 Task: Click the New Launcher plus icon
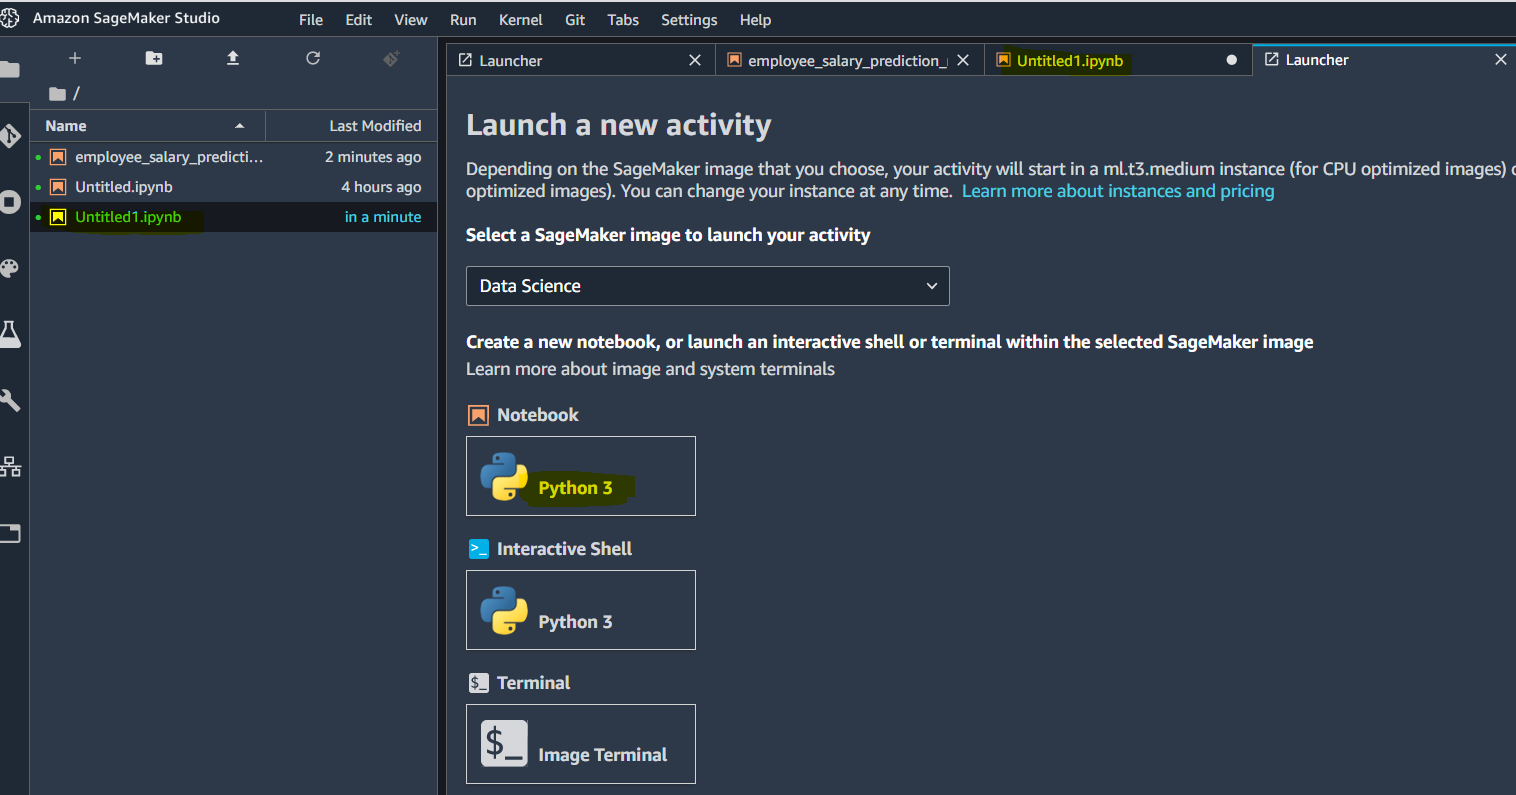coord(74,58)
